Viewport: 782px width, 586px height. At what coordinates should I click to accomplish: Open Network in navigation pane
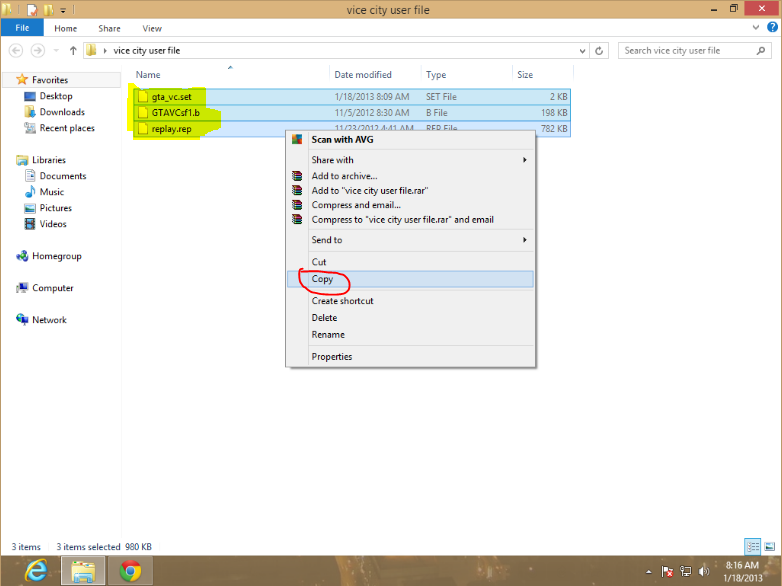click(49, 320)
